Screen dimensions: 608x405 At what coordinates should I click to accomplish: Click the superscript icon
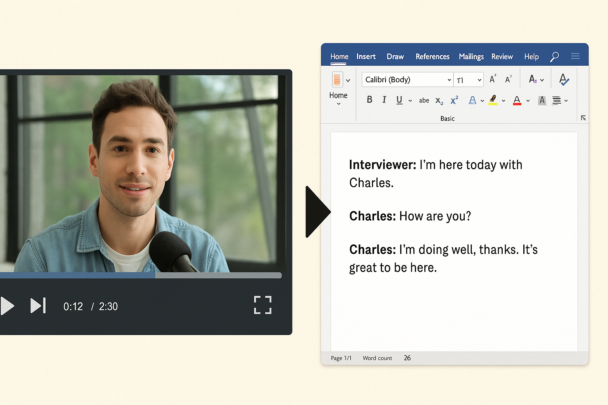pos(454,100)
